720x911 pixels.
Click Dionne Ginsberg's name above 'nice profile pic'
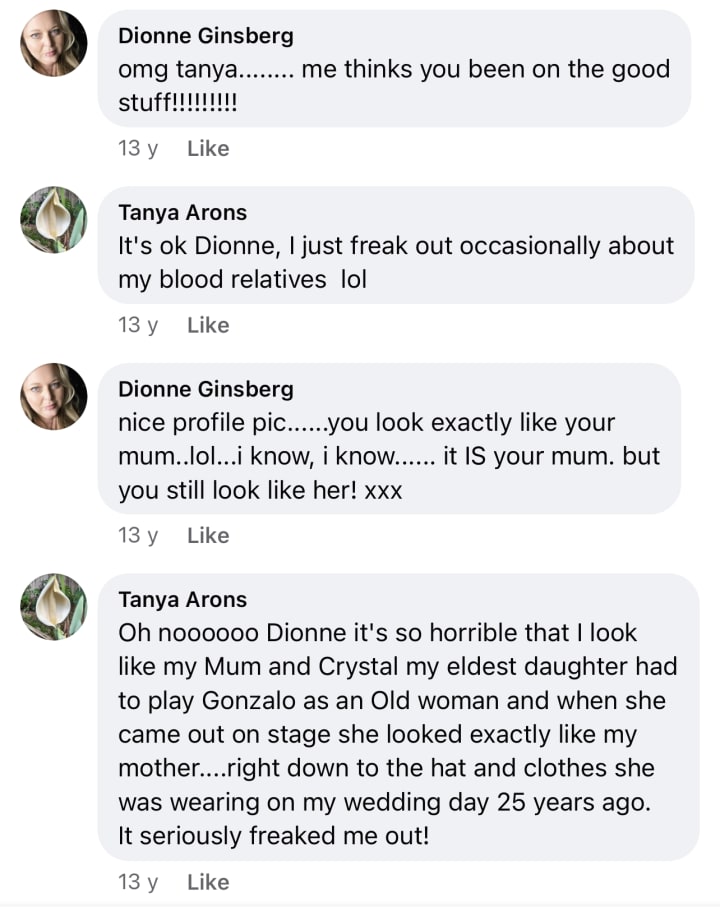tap(206, 388)
